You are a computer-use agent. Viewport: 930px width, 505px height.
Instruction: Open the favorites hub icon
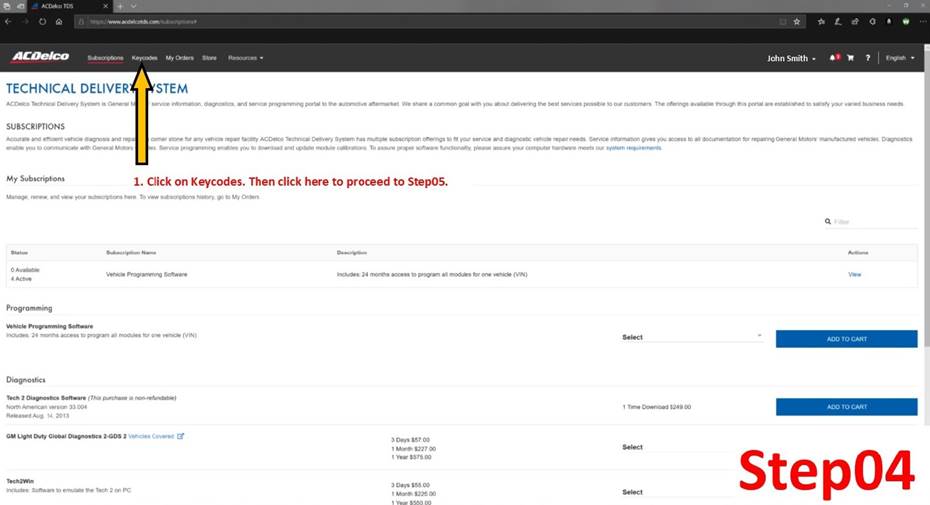(x=821, y=21)
